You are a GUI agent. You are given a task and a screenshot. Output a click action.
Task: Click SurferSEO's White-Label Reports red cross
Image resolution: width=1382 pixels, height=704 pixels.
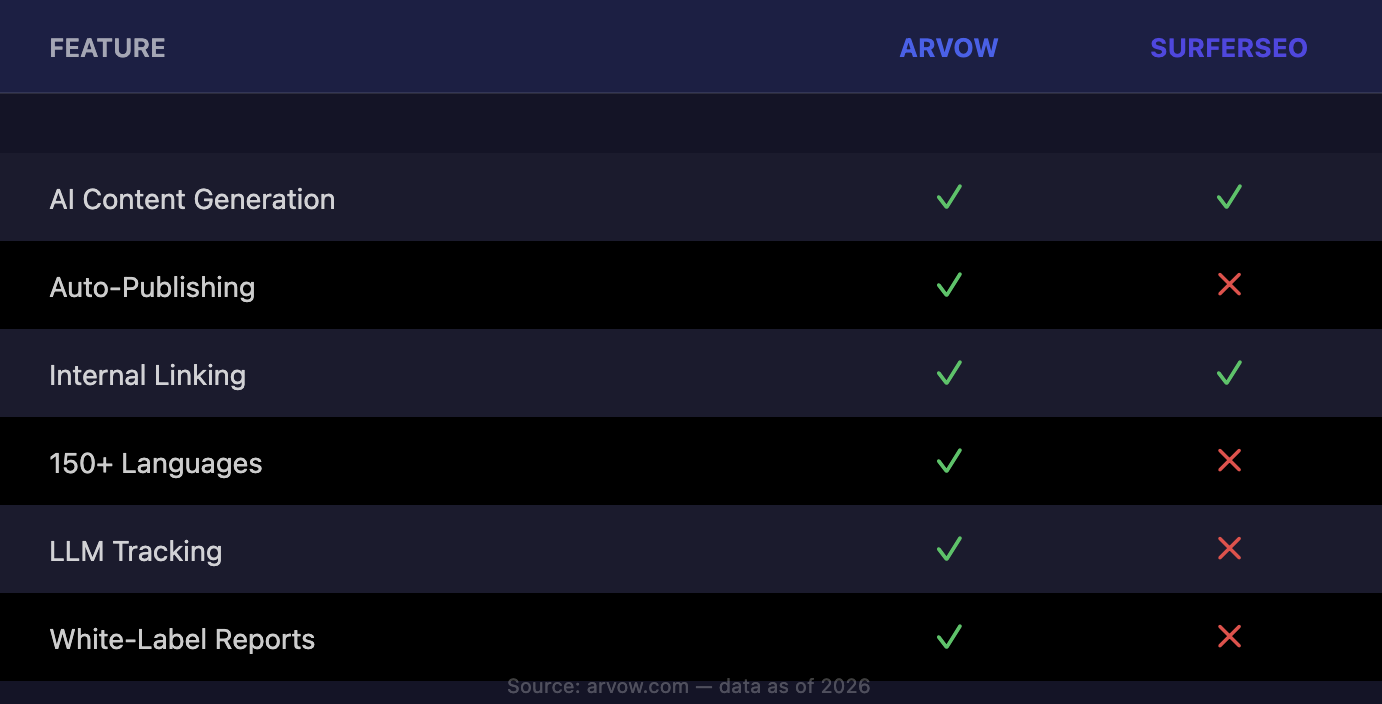(x=1229, y=637)
